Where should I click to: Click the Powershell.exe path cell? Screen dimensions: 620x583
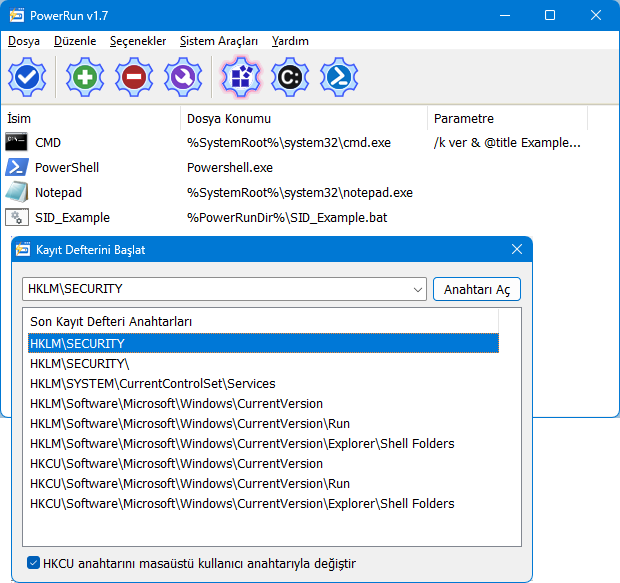point(230,167)
